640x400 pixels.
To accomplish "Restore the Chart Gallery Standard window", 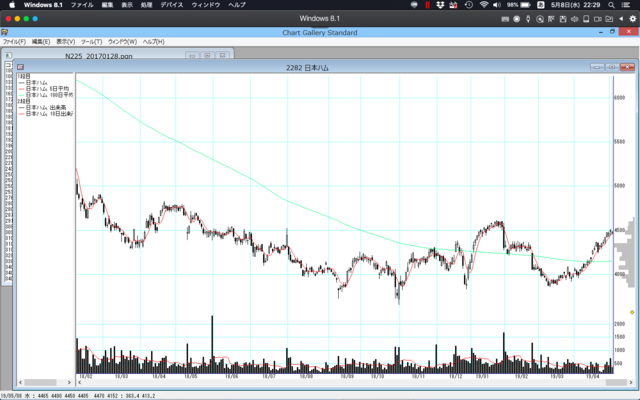I will coord(612,32).
